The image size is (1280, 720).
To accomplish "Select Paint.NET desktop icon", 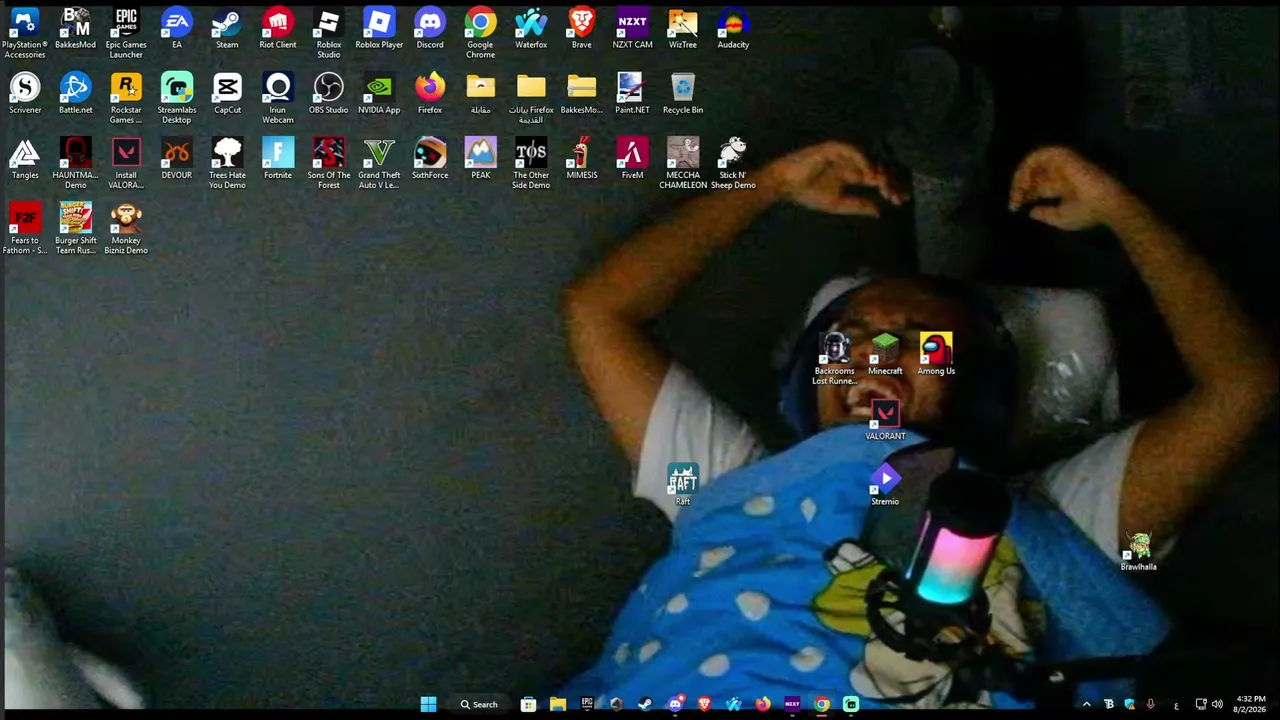I will 632,94.
